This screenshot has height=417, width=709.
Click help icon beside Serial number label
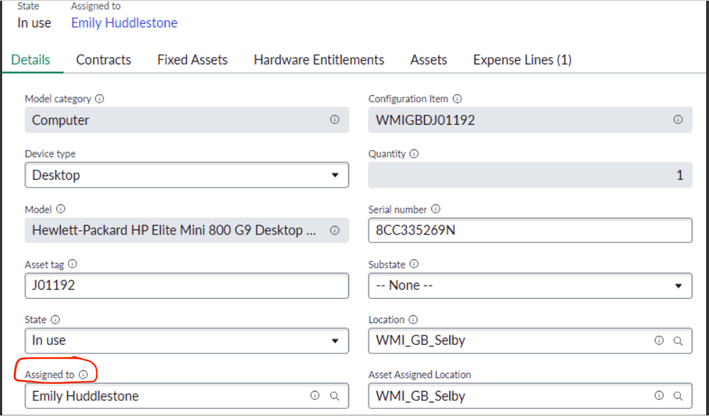(435, 209)
